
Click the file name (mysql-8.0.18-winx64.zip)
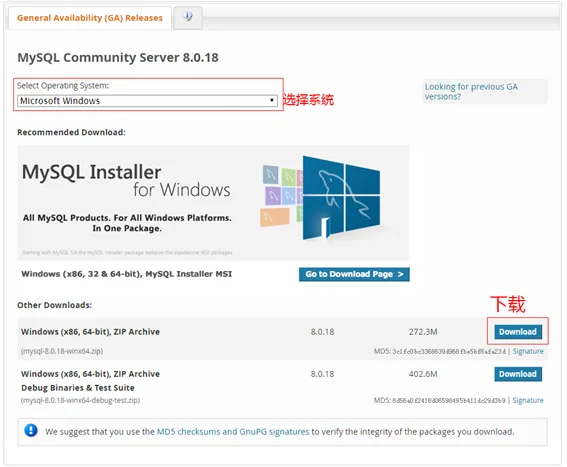click(x=62, y=351)
